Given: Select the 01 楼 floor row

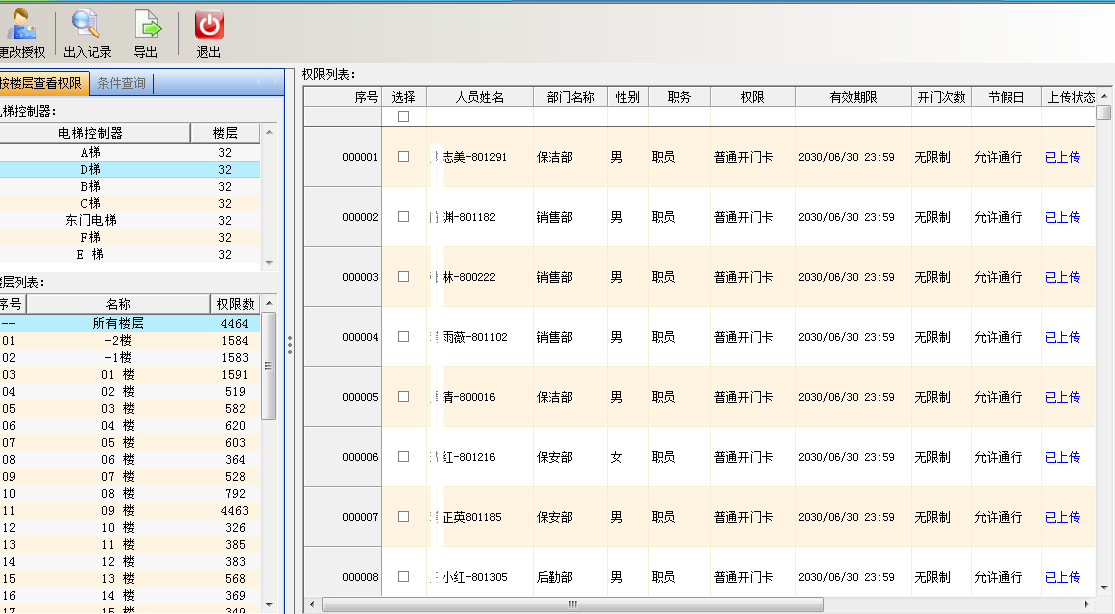Looking at the screenshot, I should tap(129, 374).
